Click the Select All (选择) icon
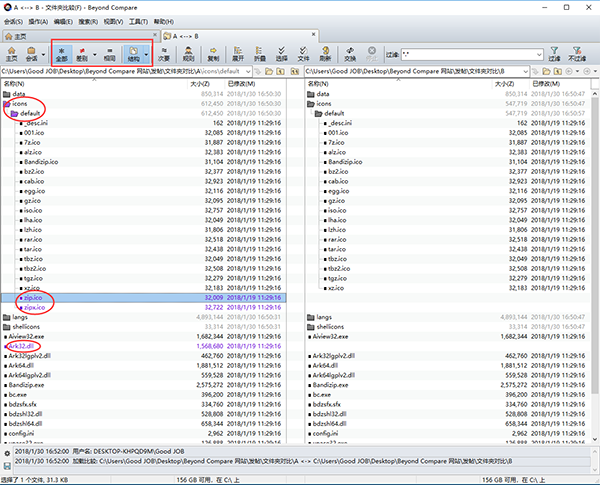 click(281, 54)
